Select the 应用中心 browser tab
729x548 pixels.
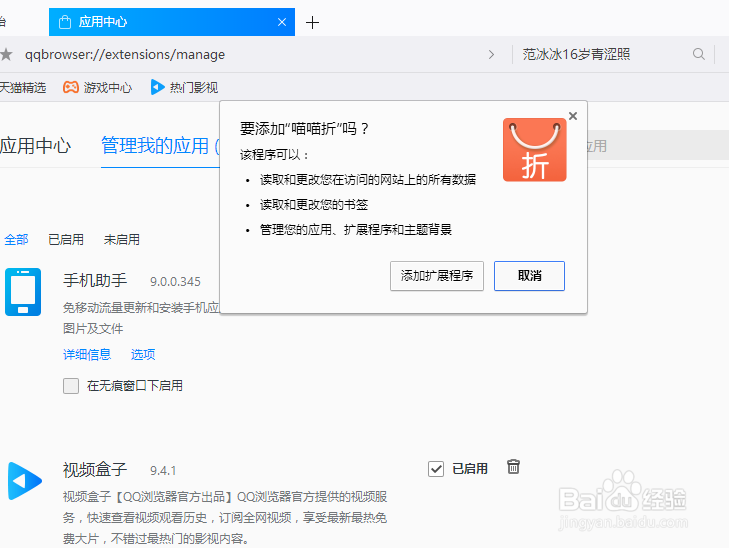172,22
